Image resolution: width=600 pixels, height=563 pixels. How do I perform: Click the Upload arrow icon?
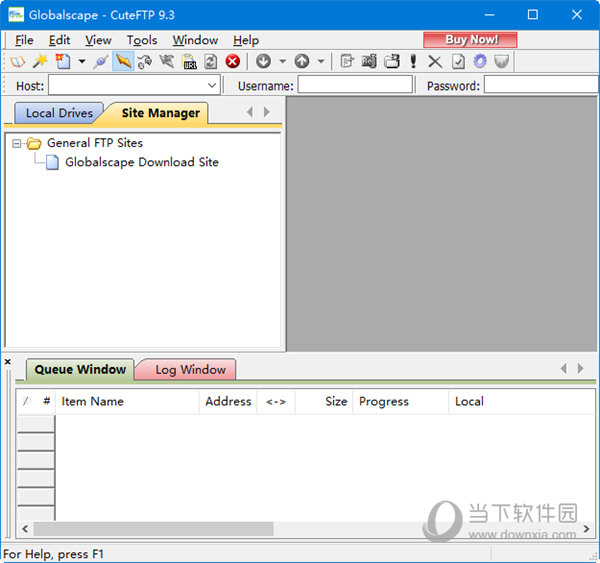click(302, 61)
